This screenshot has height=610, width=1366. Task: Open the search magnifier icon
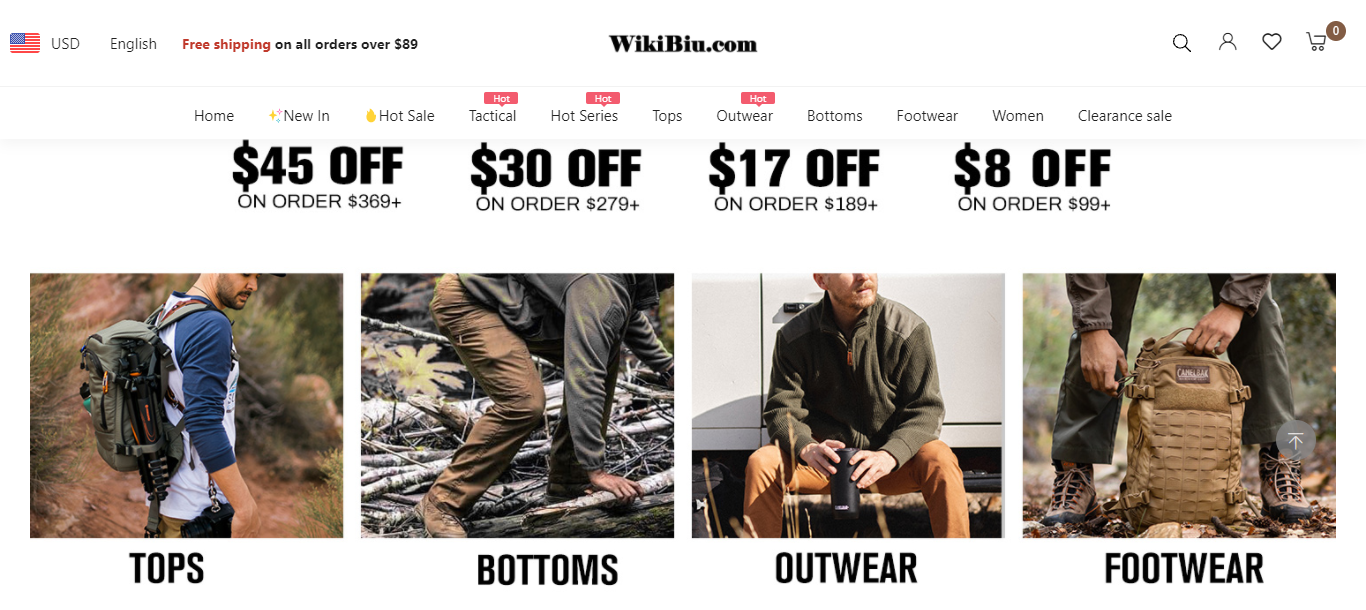coord(1181,43)
